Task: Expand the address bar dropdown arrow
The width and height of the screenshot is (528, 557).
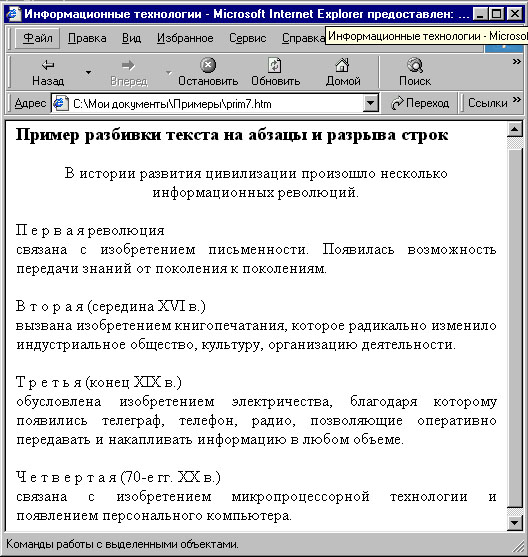Action: point(371,103)
